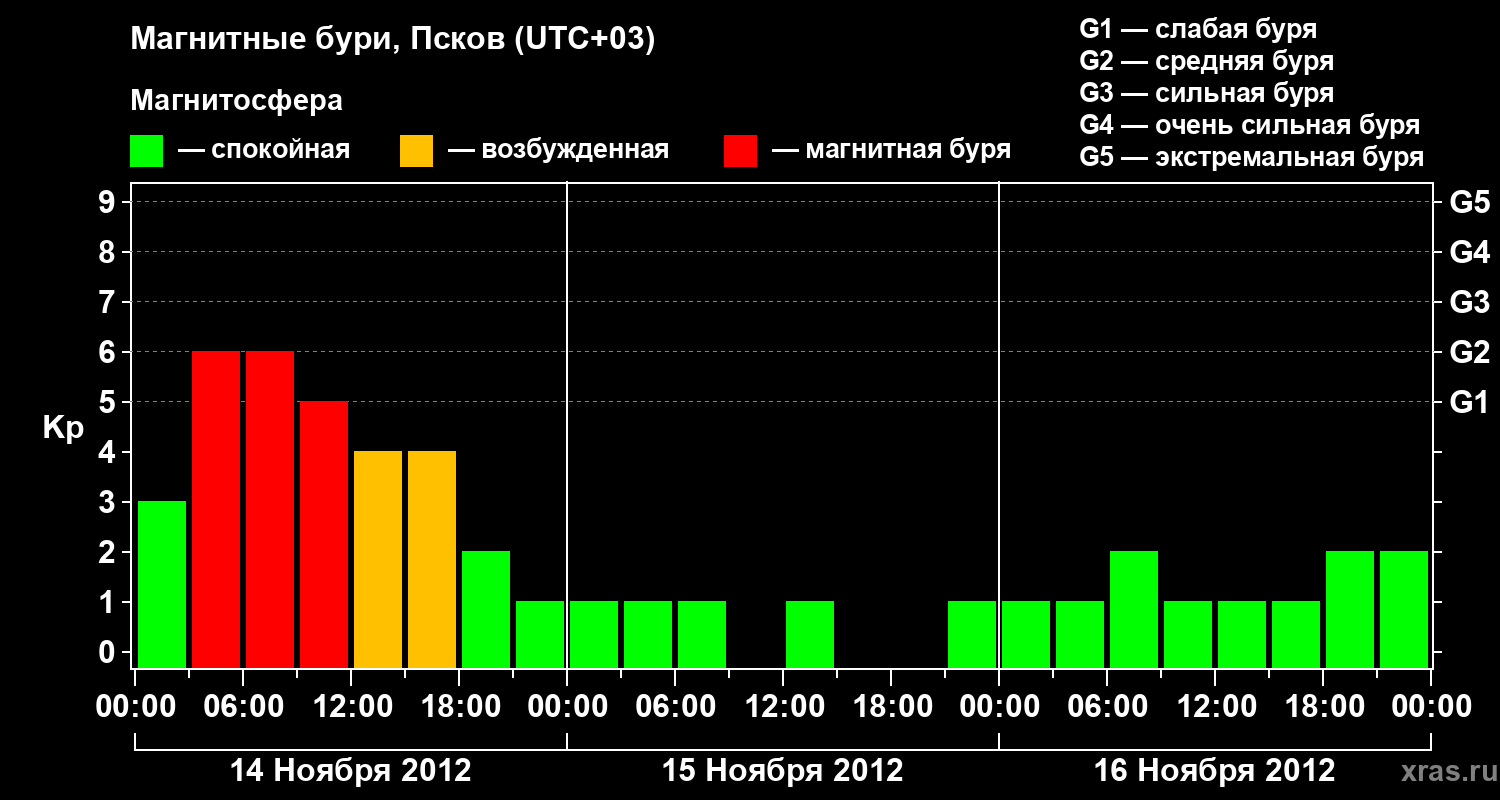Click the 'Магнитосфера' legend heading
The height and width of the screenshot is (800, 1500).
(x=236, y=101)
